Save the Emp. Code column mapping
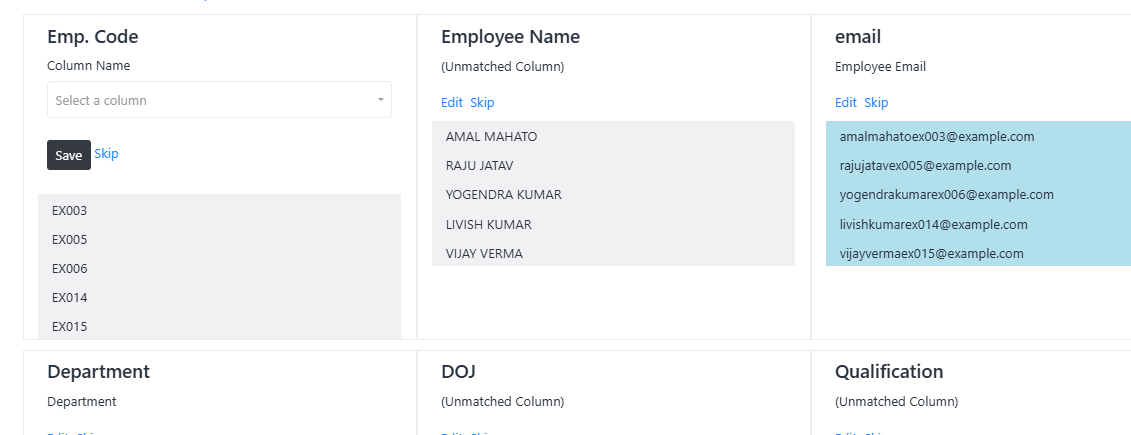This screenshot has height=435, width=1131. pyautogui.click(x=69, y=155)
